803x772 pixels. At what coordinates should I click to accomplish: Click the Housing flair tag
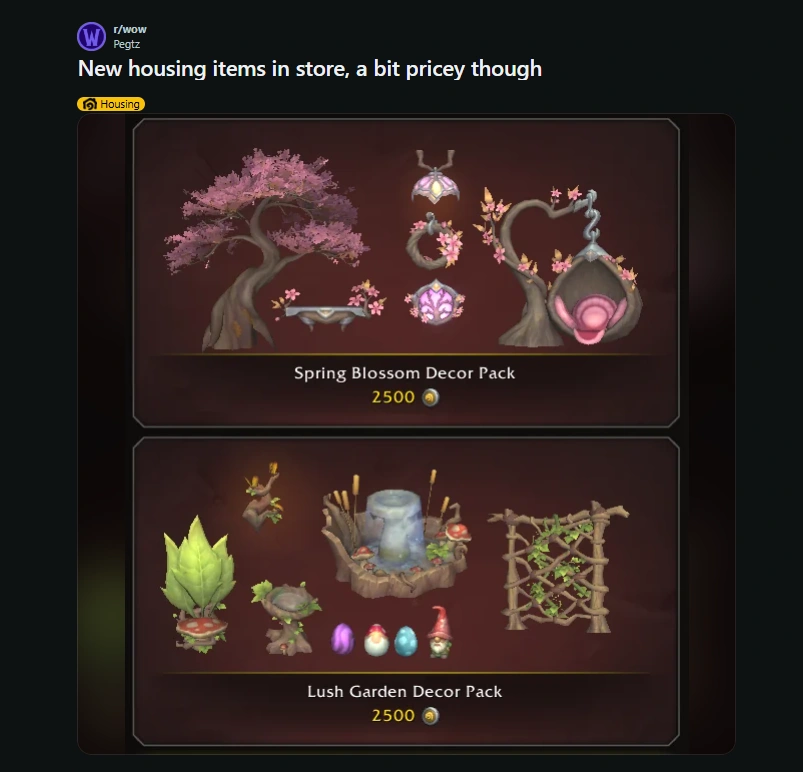click(111, 104)
